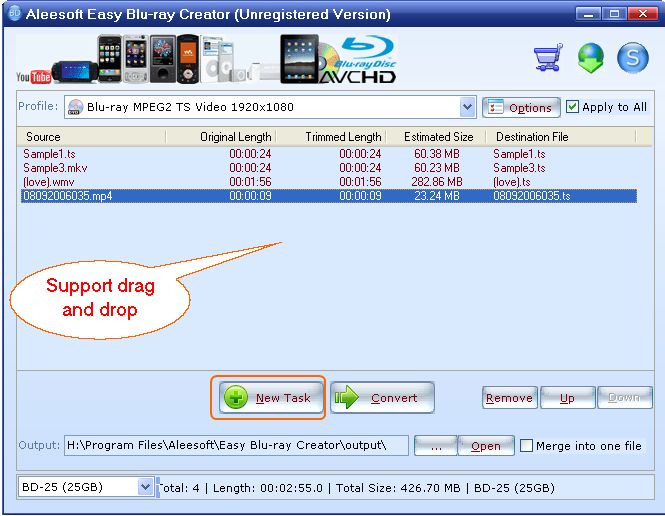The width and height of the screenshot is (665, 516).
Task: Click the Options button list icon
Action: pyautogui.click(x=495, y=107)
